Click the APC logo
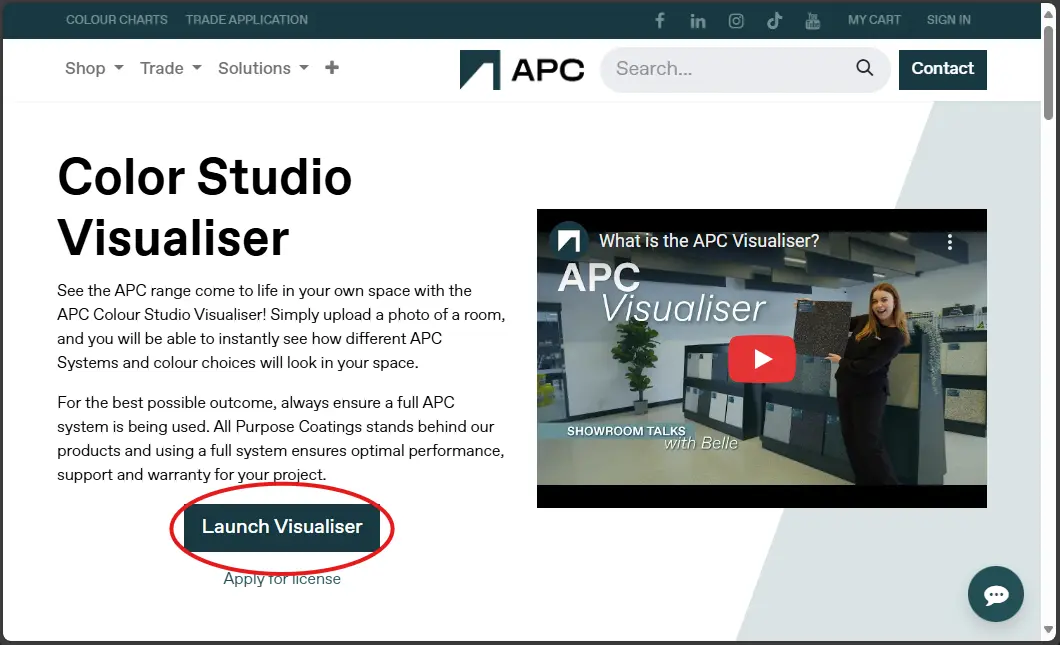 click(522, 70)
